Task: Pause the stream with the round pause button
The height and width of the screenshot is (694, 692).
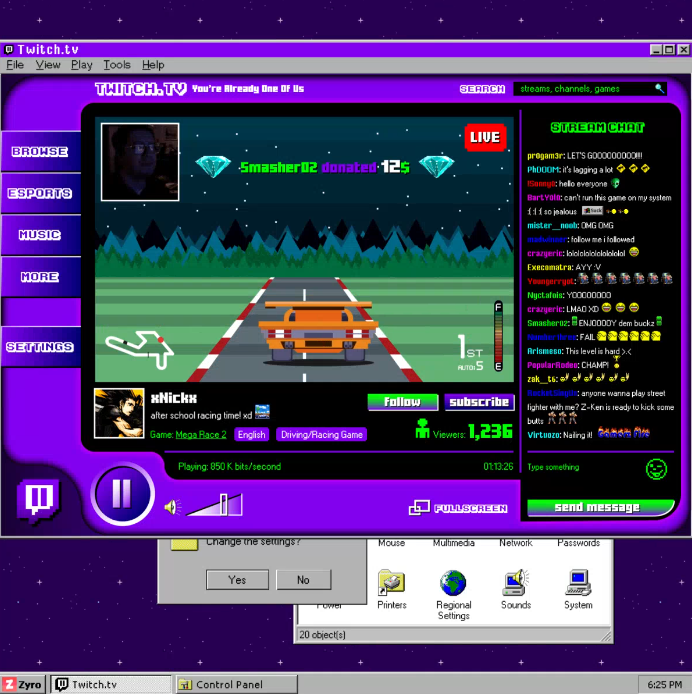Action: 122,494
